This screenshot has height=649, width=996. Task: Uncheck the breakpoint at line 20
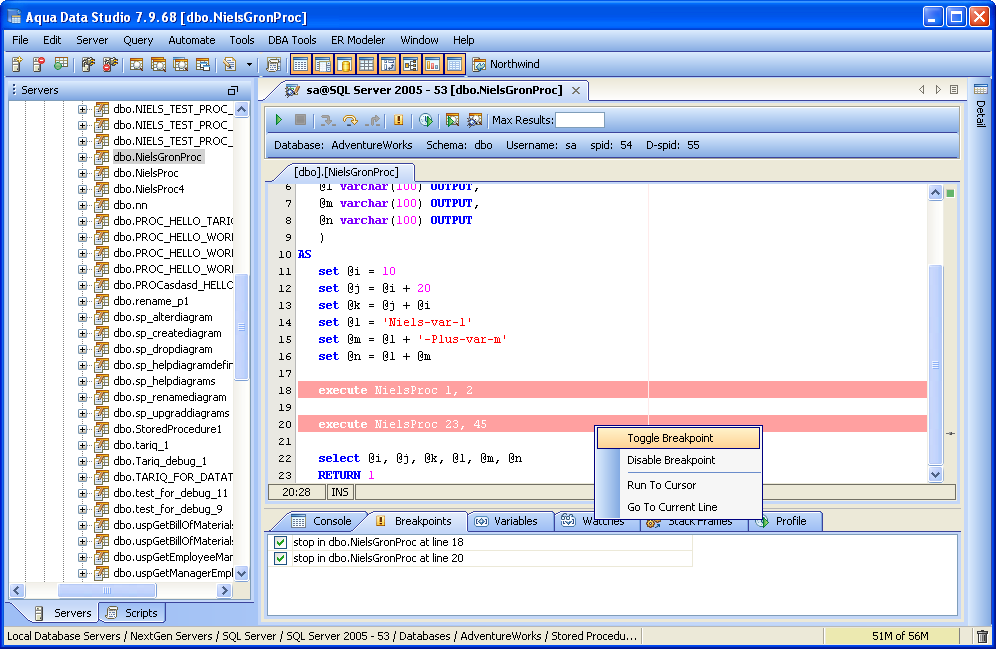click(x=280, y=558)
